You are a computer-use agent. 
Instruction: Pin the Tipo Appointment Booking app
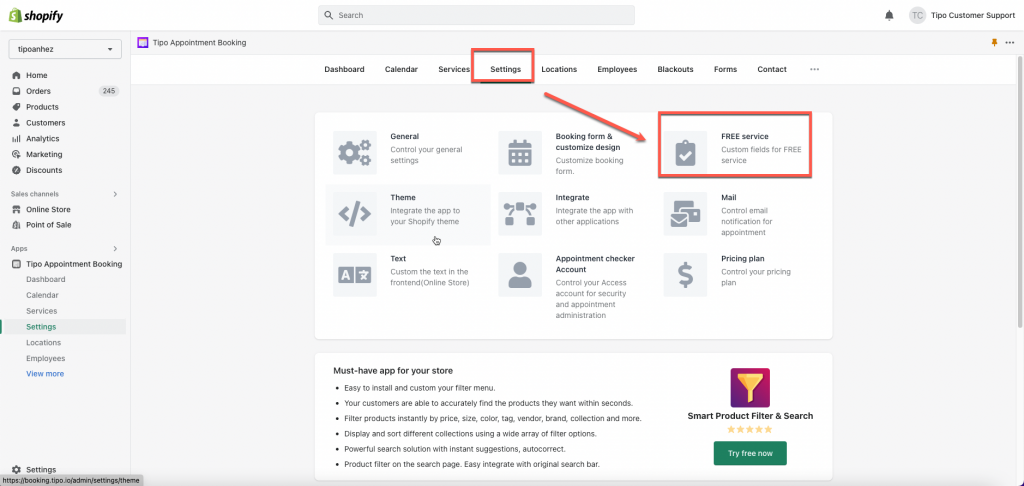coord(995,42)
